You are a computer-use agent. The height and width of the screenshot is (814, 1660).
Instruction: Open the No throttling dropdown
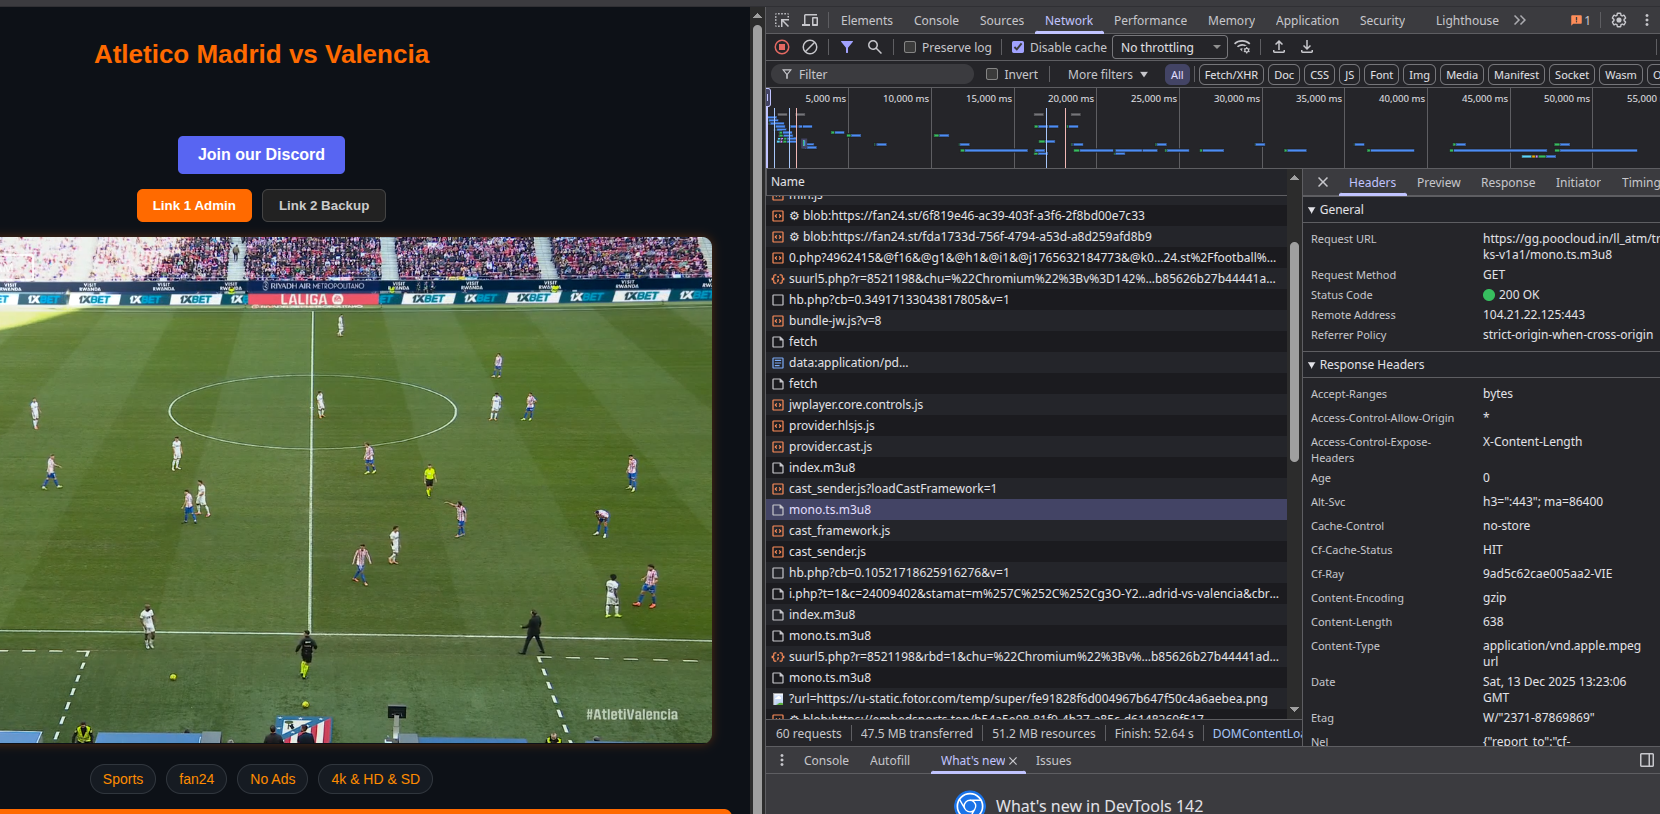1170,47
